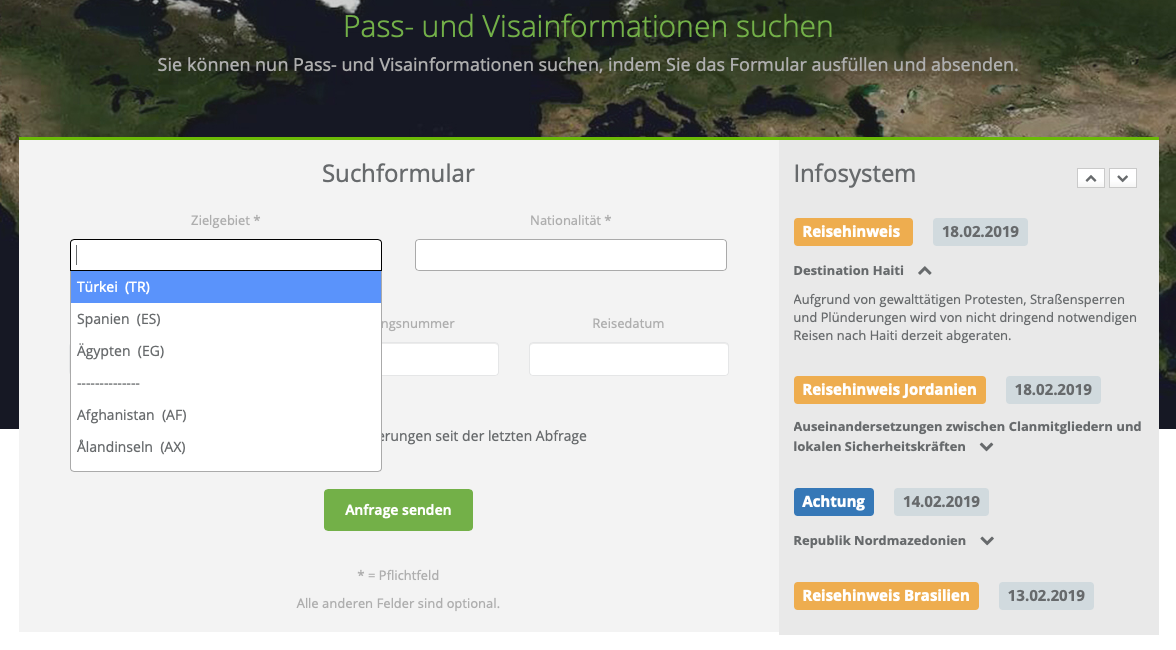Choose Ålandinseln (AX) from the options
The width and height of the screenshot is (1176, 650).
click(226, 447)
